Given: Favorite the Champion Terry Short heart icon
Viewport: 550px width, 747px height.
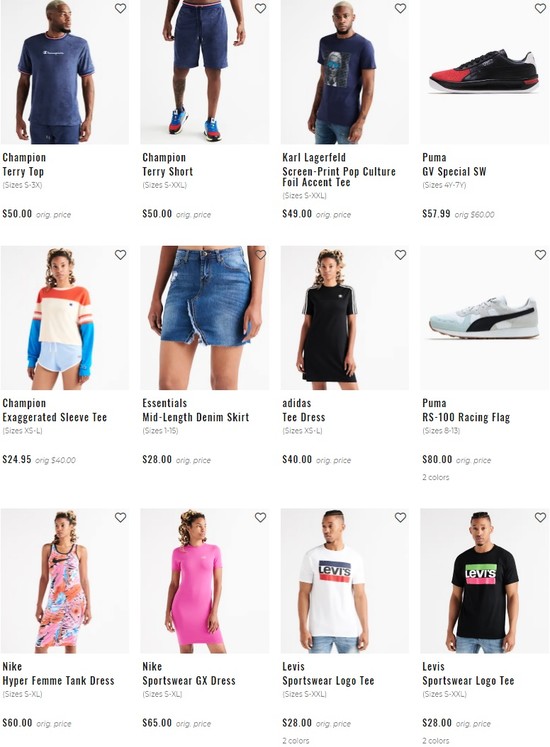Looking at the screenshot, I should point(260,9).
